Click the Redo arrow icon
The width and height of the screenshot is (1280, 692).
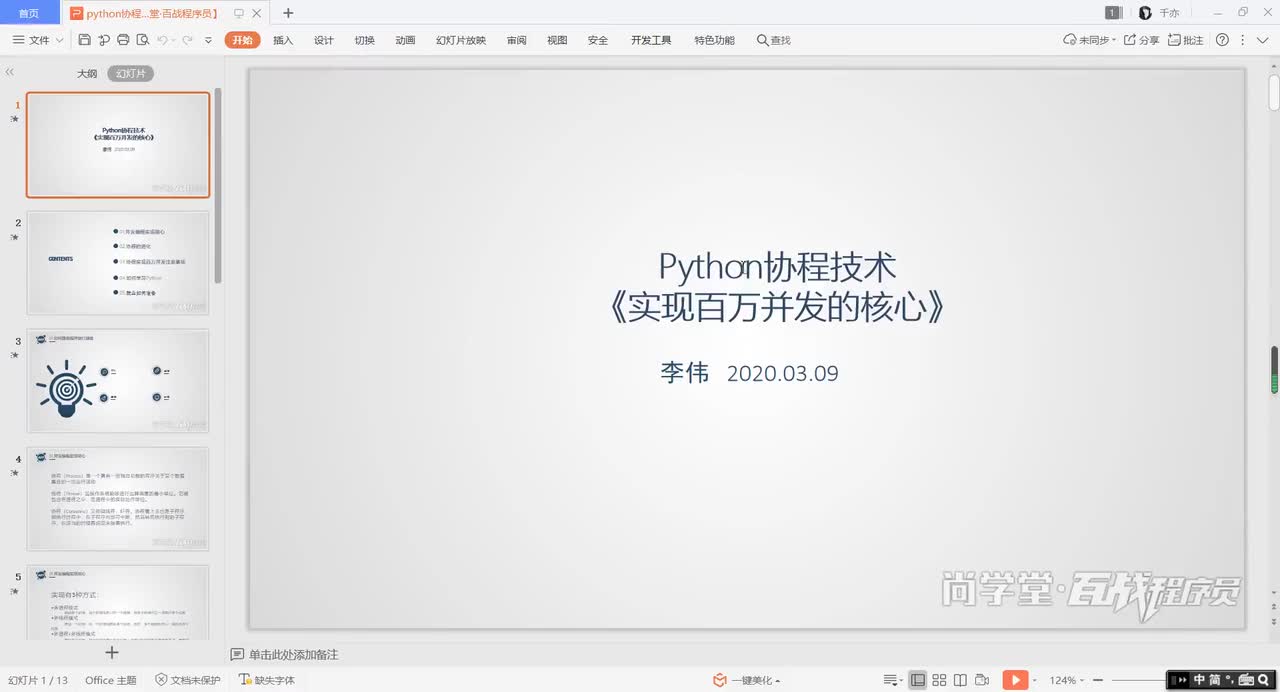[187, 40]
